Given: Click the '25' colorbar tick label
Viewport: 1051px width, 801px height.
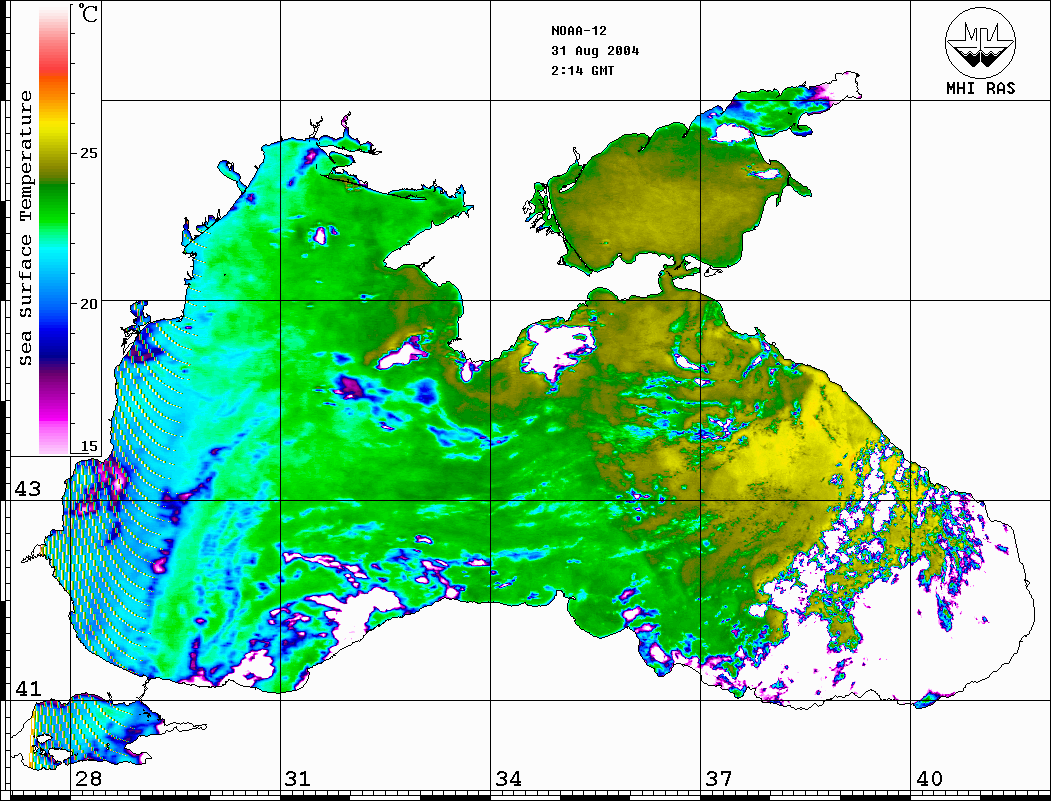Looking at the screenshot, I should click(88, 153).
